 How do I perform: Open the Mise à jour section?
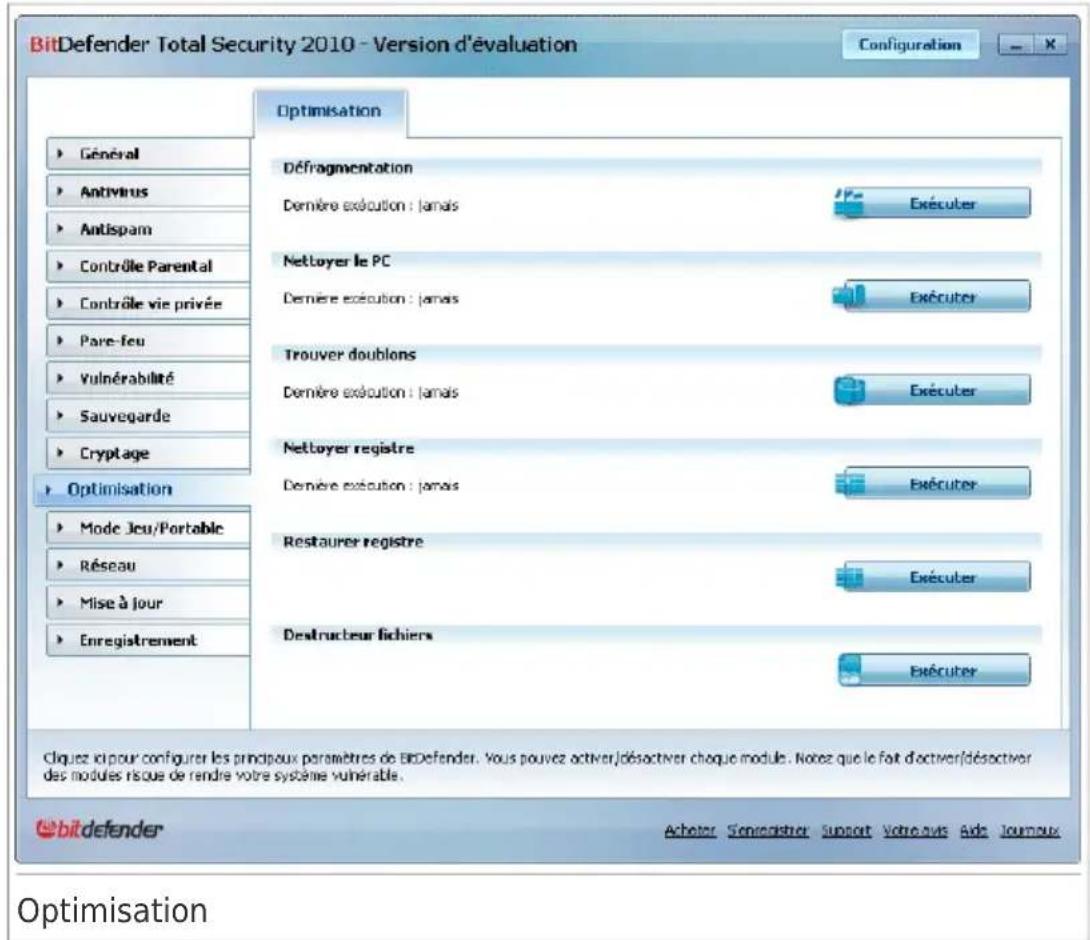148,603
